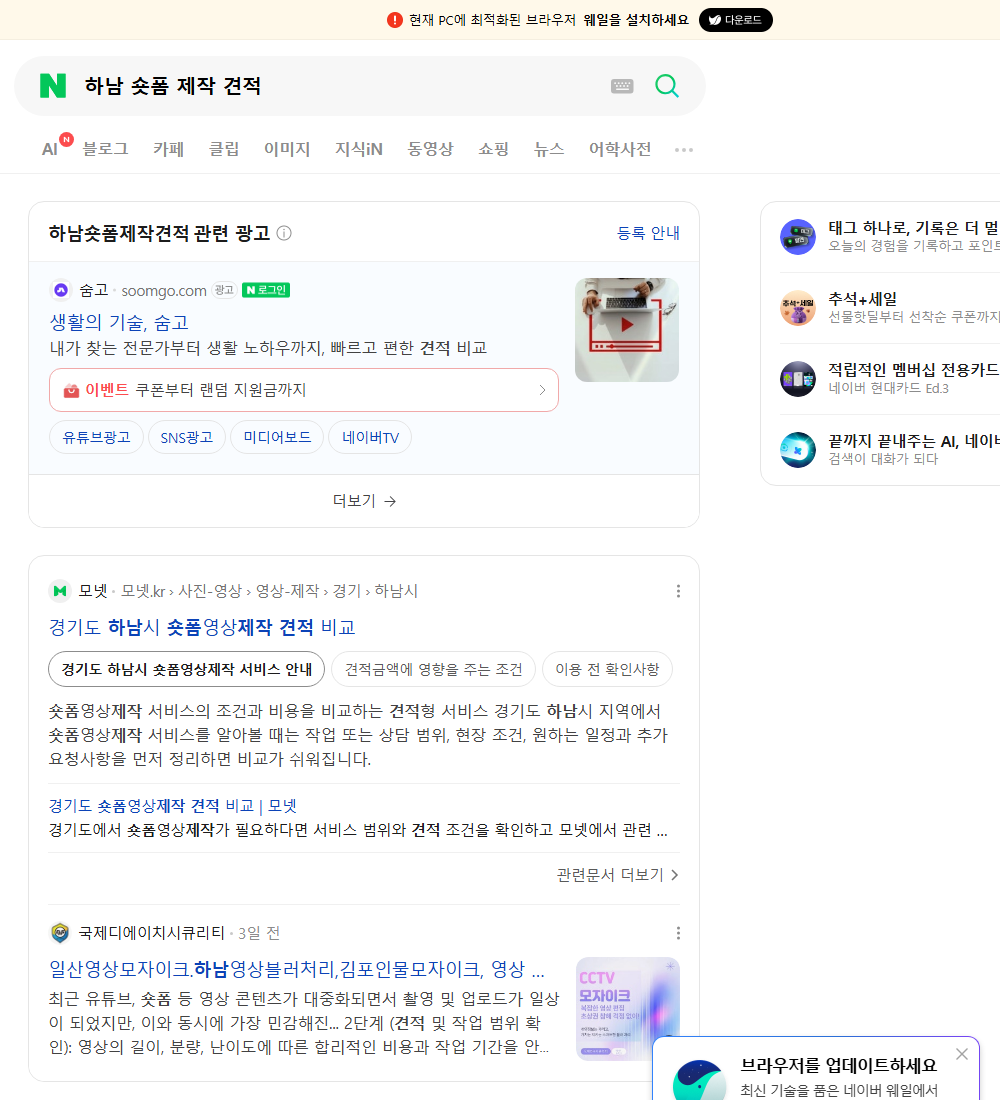The height and width of the screenshot is (1100, 1000).
Task: Open the three-dot menu of 국제디에이치시큐리티 result
Action: coord(678,933)
